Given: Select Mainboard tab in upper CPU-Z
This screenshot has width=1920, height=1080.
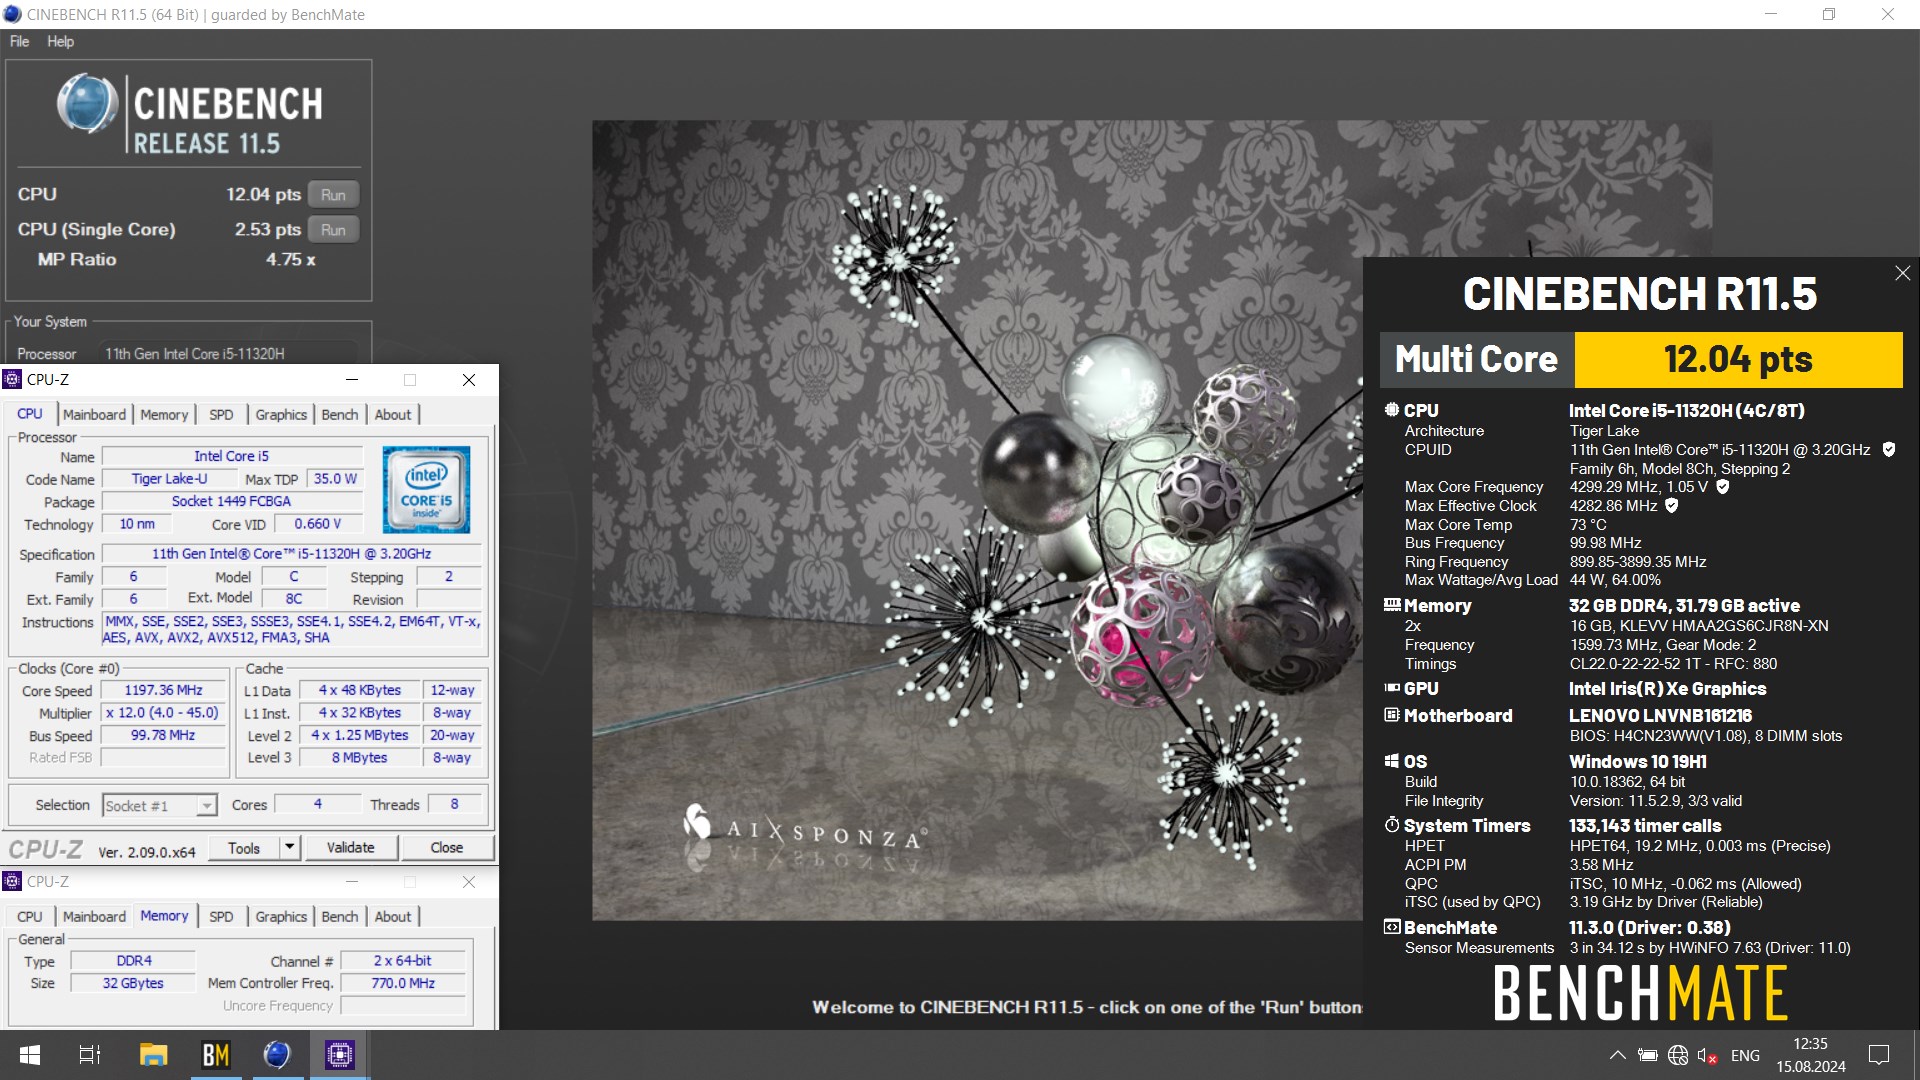Looking at the screenshot, I should click(94, 414).
